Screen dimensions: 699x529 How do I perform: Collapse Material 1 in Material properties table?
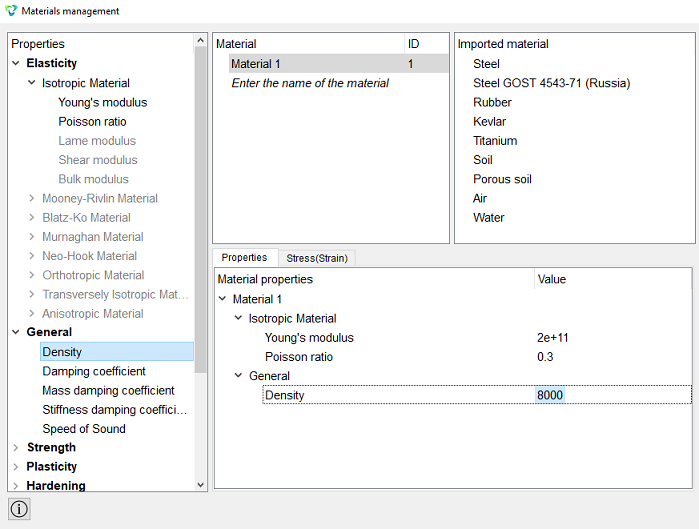tap(223, 299)
